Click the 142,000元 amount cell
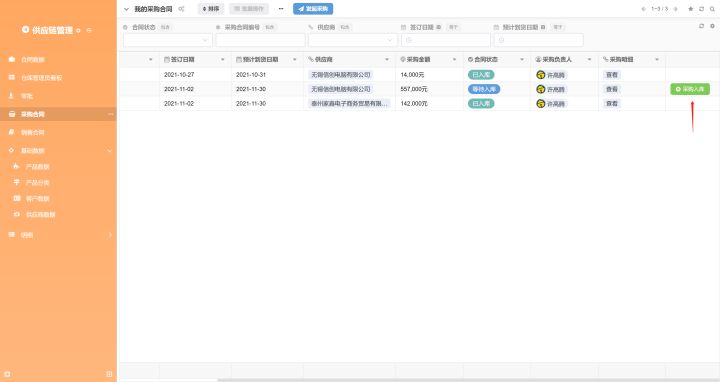720x382 pixels. pos(429,104)
